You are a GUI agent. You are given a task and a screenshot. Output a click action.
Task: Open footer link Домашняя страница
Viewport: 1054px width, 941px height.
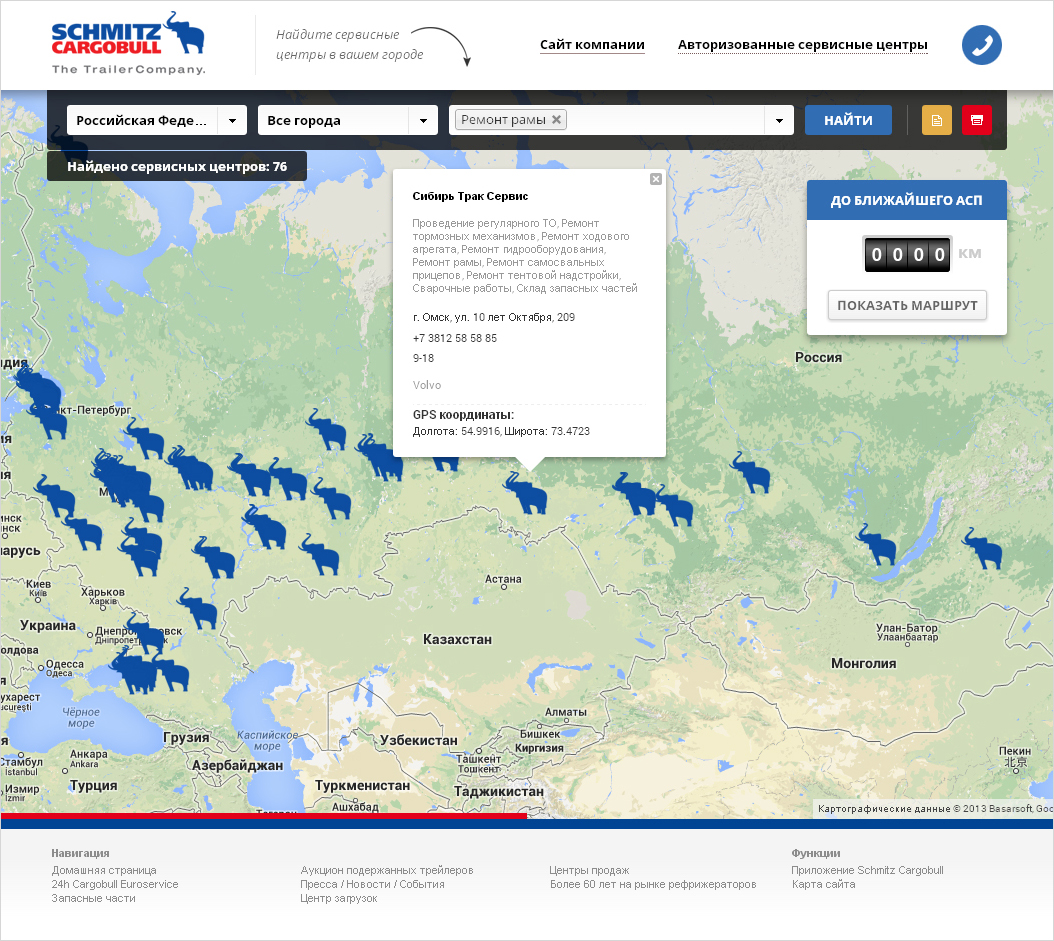point(104,870)
